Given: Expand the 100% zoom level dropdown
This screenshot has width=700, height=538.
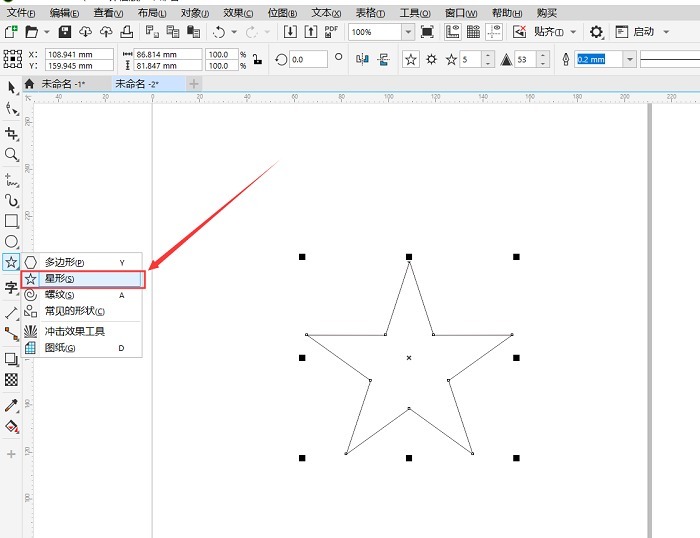Looking at the screenshot, I should 408,32.
